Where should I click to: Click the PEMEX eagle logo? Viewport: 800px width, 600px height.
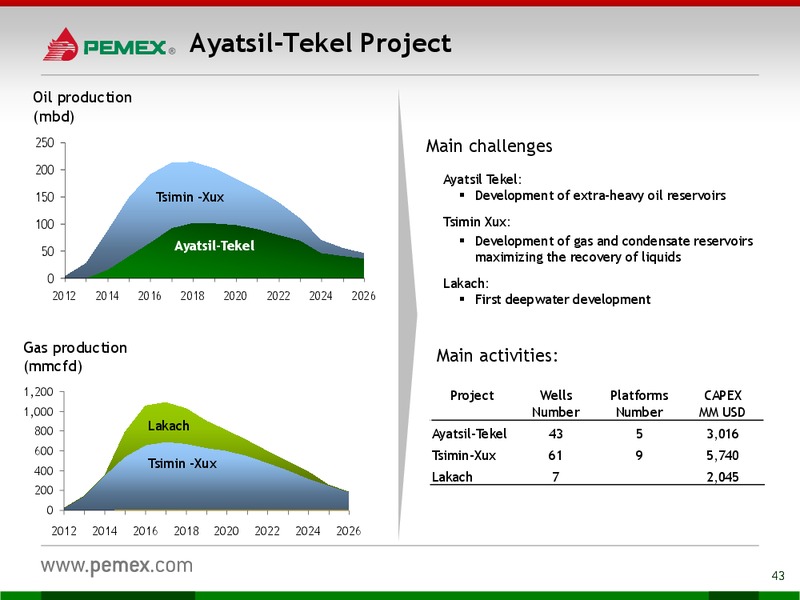pos(61,44)
